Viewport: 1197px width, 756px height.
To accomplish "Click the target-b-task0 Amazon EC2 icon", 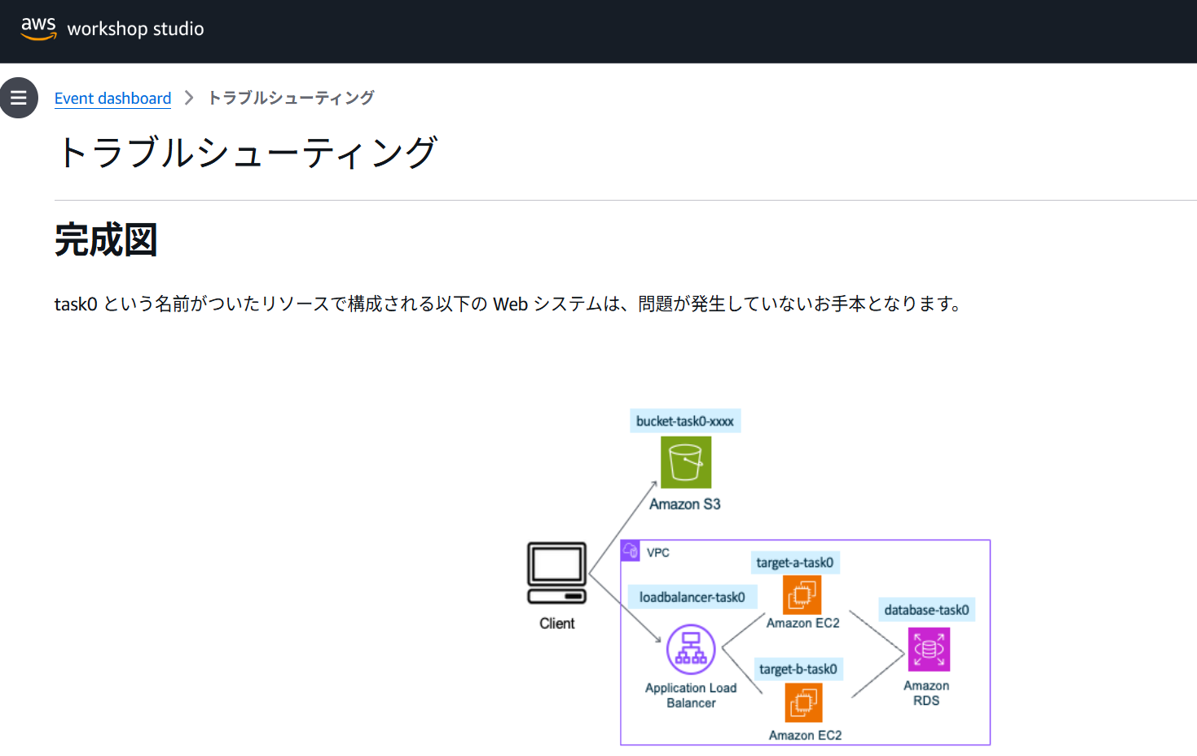I will (x=802, y=702).
